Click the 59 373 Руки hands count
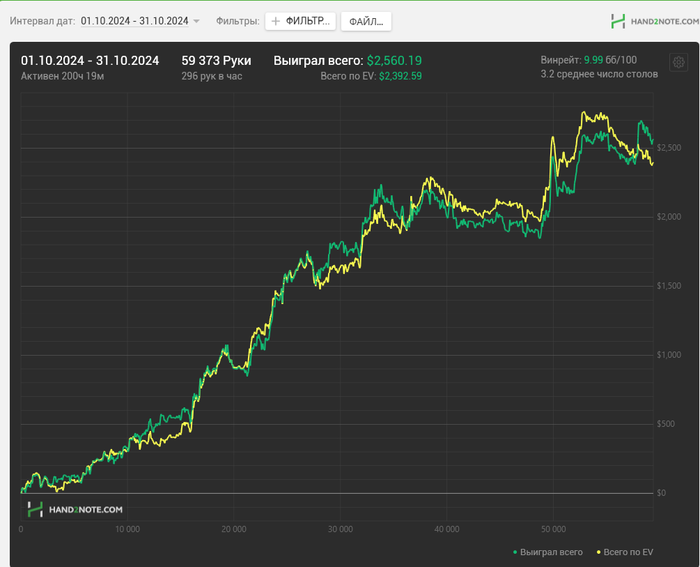Image resolution: width=700 pixels, height=567 pixels. 216,60
